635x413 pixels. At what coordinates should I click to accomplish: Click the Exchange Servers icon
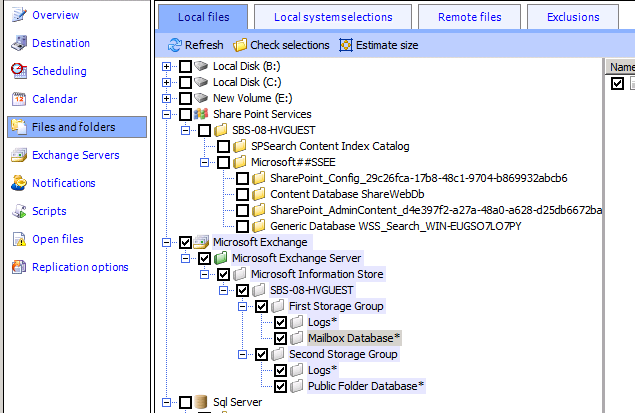[x=19, y=155]
